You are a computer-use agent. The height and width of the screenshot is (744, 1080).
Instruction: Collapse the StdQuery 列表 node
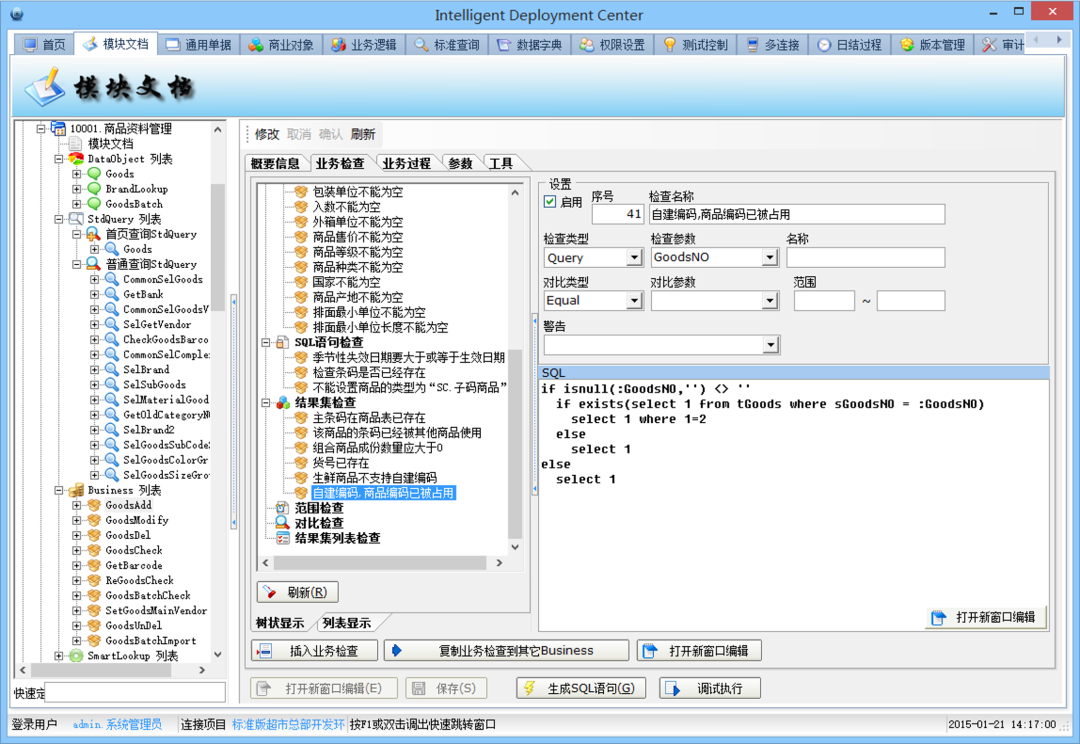pos(59,220)
